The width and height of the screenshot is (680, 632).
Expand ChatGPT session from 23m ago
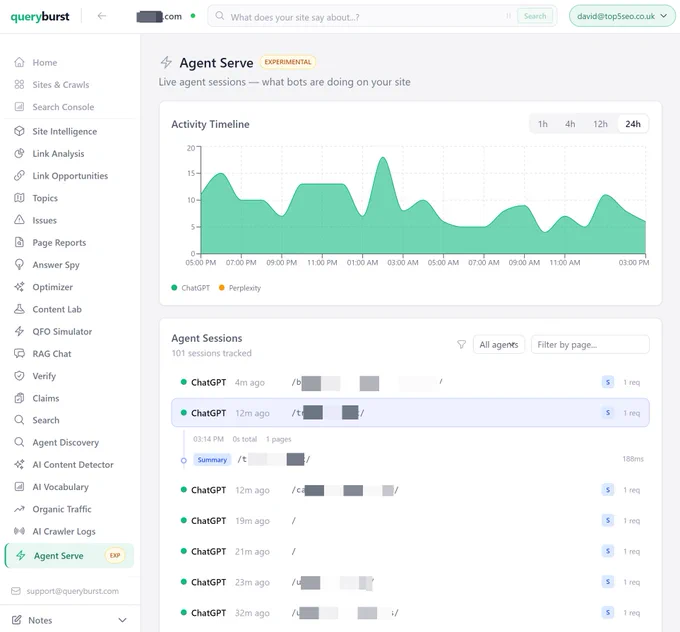(410, 582)
